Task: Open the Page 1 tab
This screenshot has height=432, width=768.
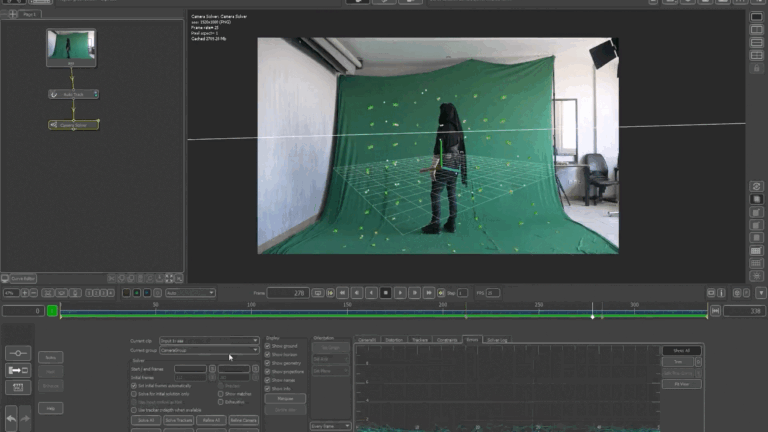Action: [29, 14]
